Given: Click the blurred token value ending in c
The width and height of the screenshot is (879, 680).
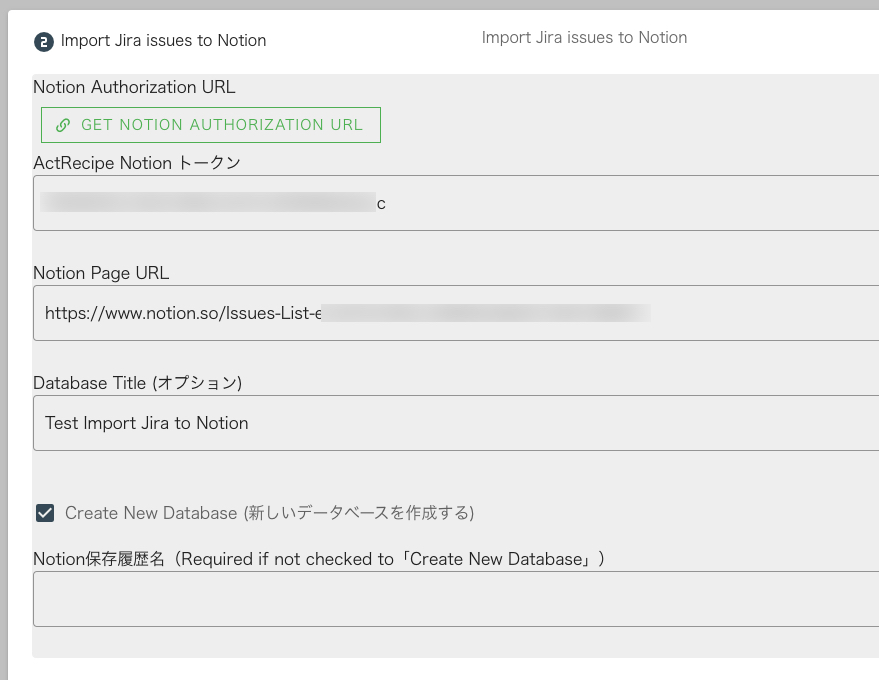Looking at the screenshot, I should coord(212,203).
